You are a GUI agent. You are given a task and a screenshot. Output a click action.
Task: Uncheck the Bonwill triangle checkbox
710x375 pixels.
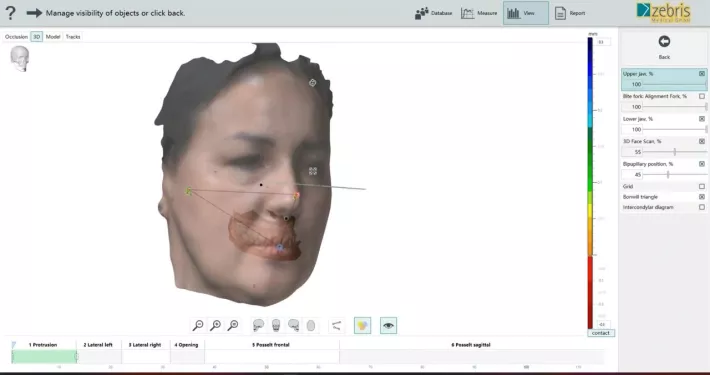pyautogui.click(x=702, y=197)
